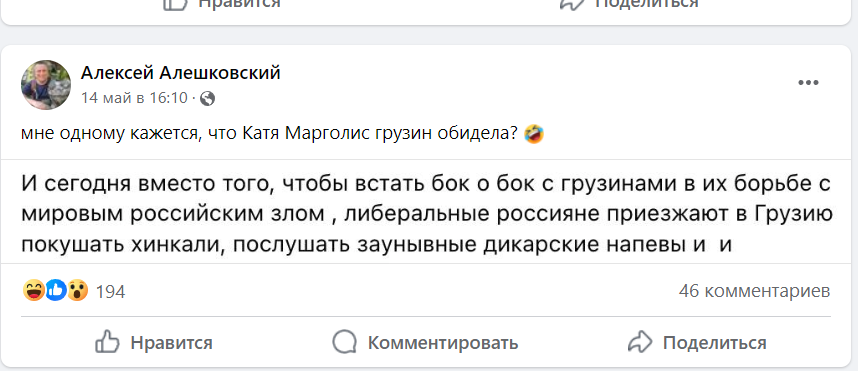Viewport: 858px width, 371px height.
Task: Click the cut-off Нравится of the previous post
Action: [222, 3]
